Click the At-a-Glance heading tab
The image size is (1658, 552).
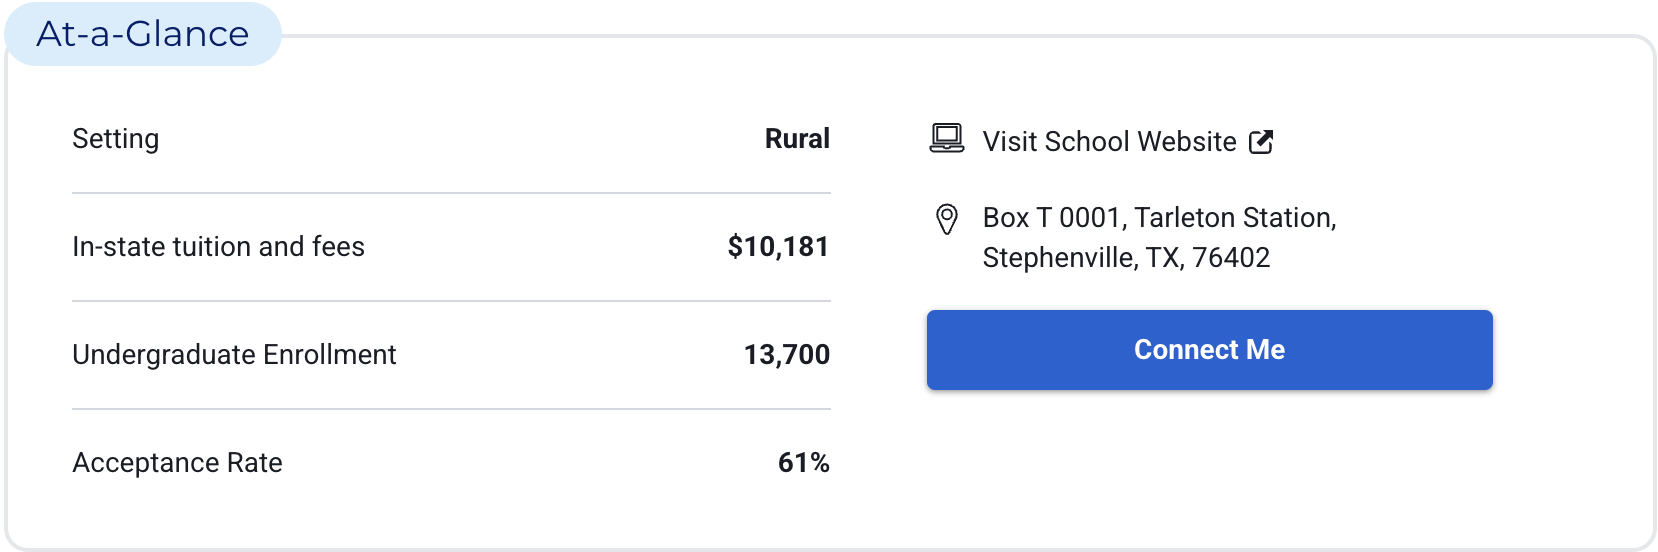click(x=143, y=34)
